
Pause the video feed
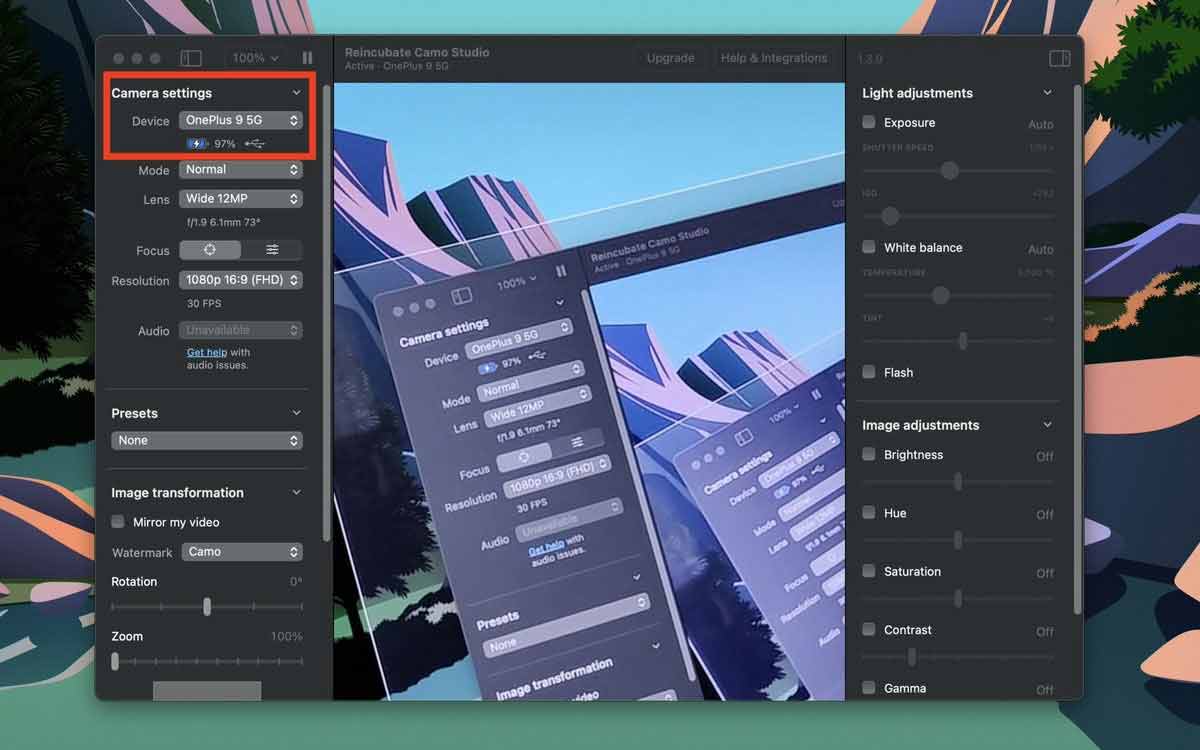click(307, 59)
